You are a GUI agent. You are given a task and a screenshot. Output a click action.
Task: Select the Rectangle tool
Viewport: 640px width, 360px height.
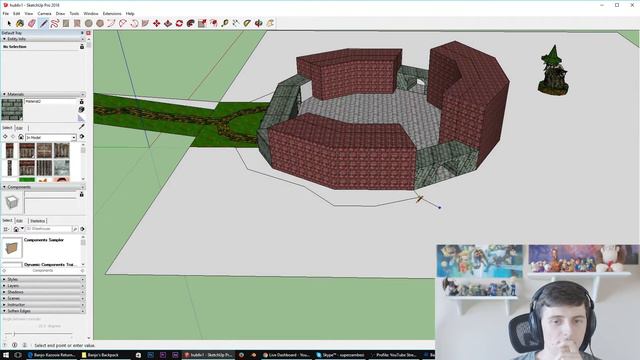pyautogui.click(x=66, y=24)
